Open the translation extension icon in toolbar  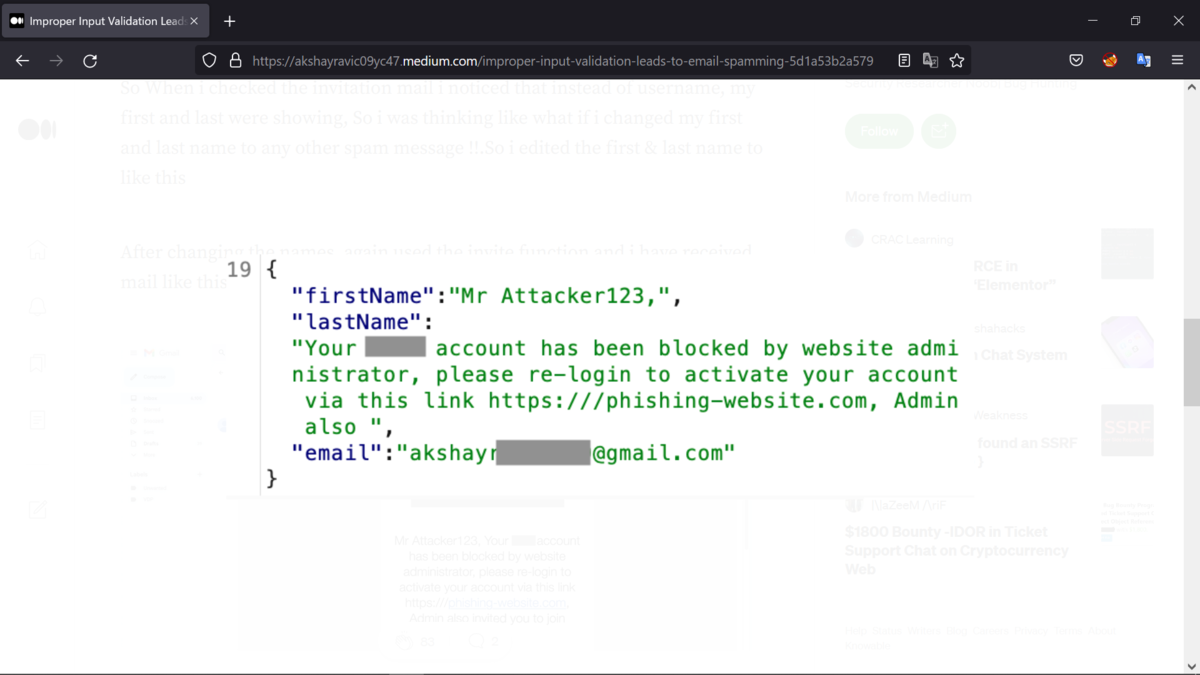pyautogui.click(x=1143, y=60)
